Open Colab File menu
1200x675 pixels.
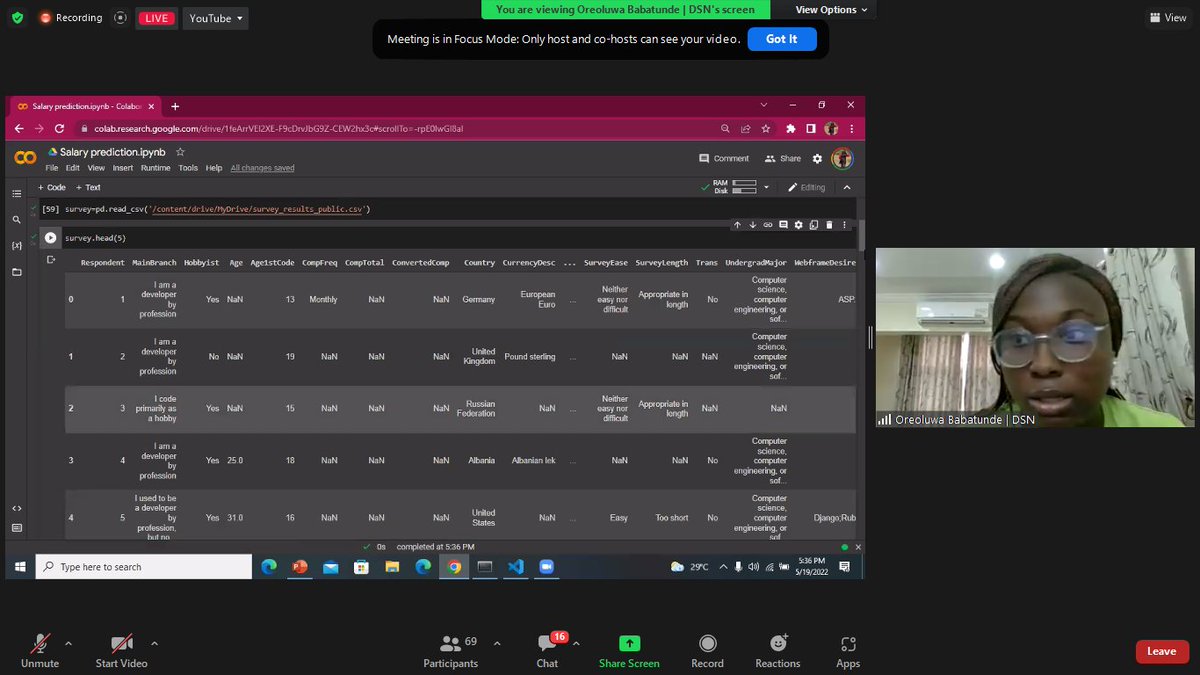52,168
